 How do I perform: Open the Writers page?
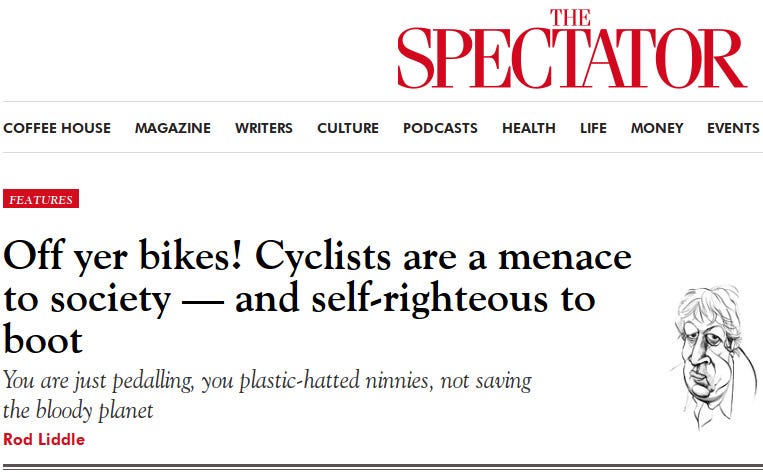(x=264, y=128)
